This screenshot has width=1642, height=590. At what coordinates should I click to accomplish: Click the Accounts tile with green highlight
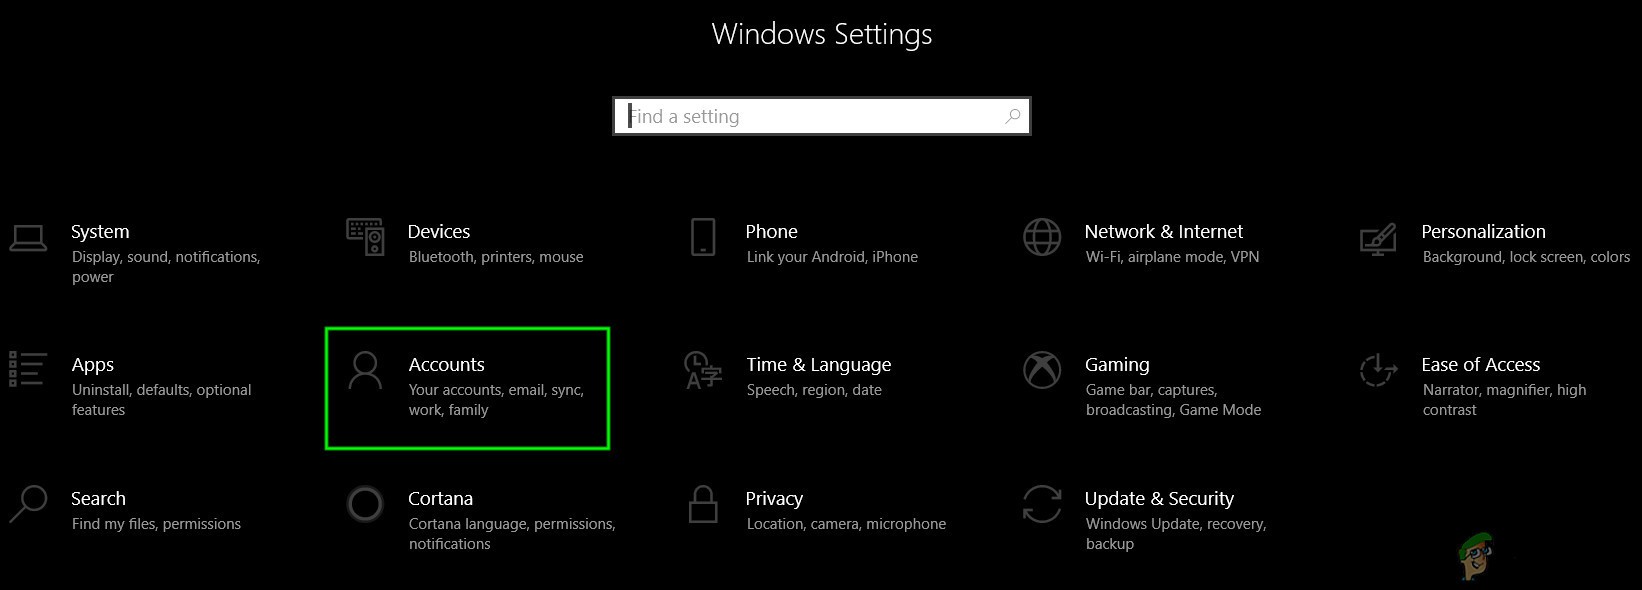[x=467, y=388]
